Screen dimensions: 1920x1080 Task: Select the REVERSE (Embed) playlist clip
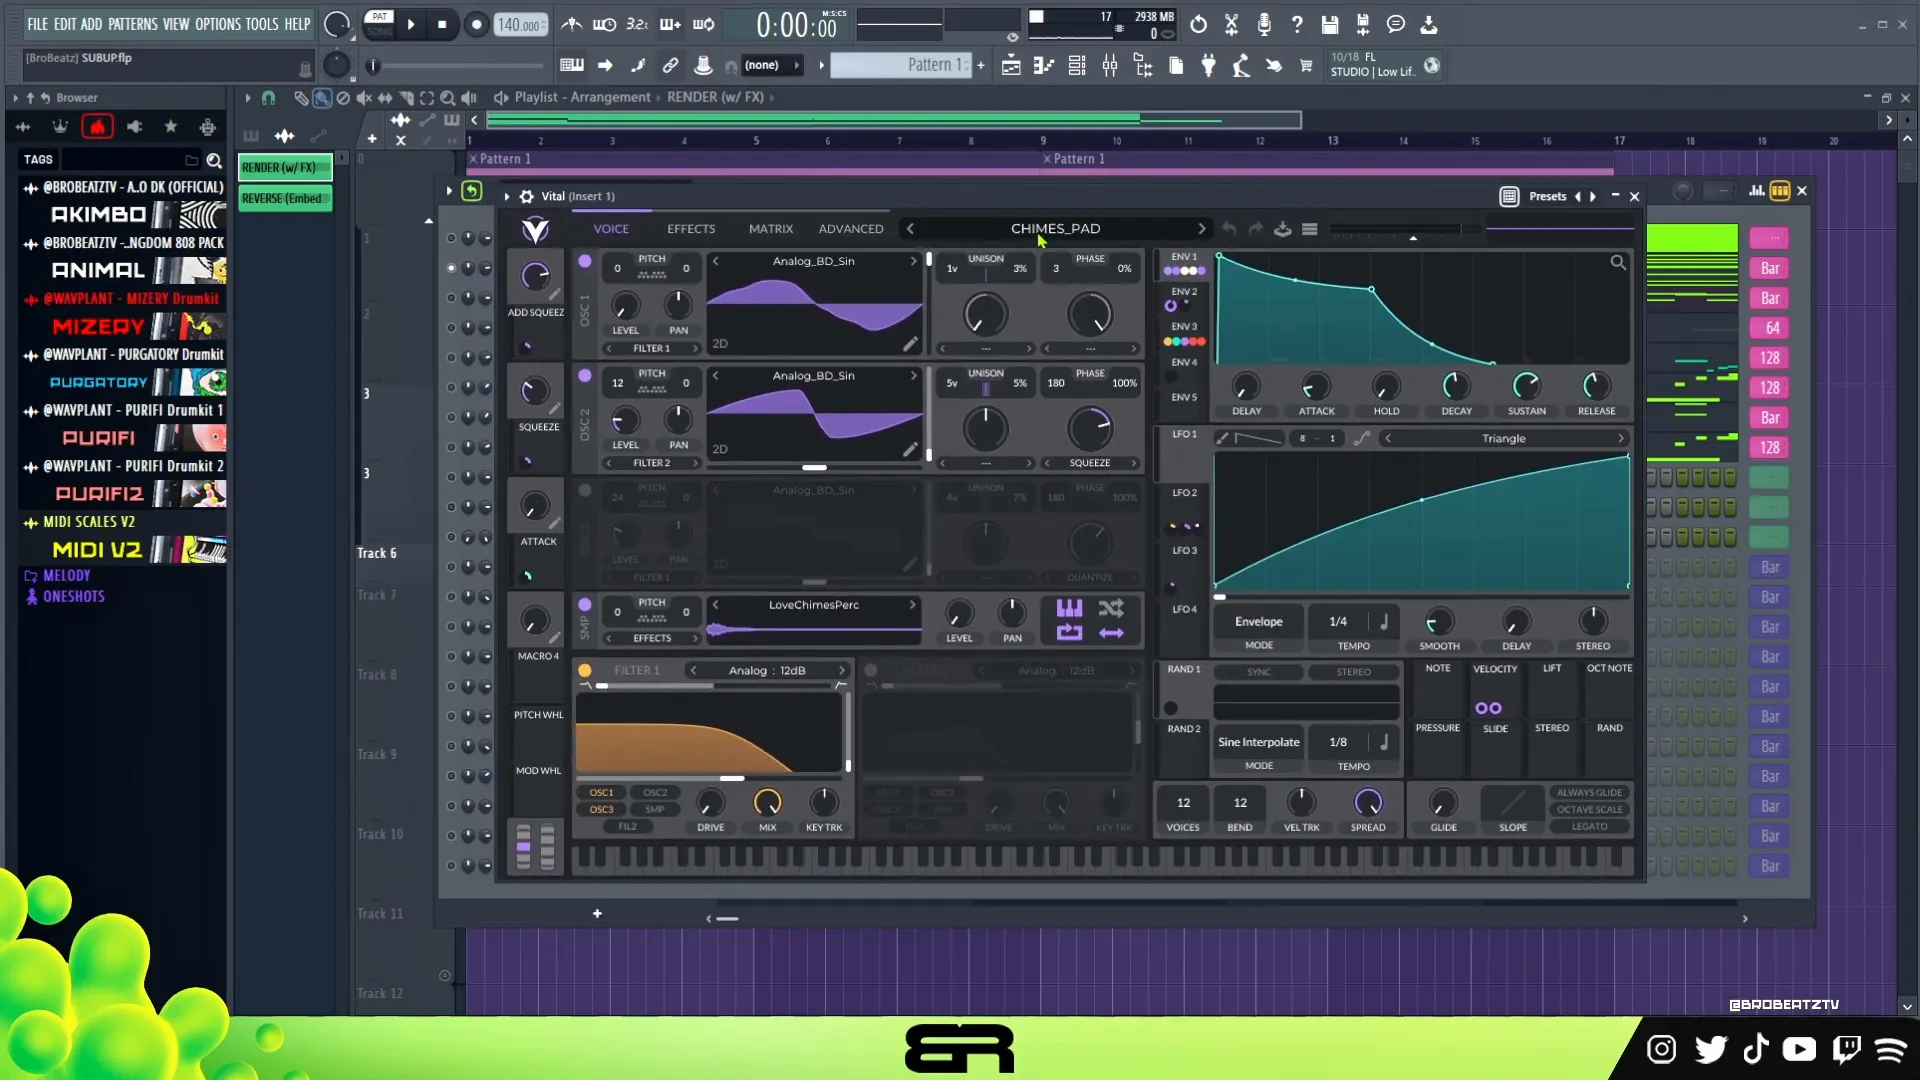pyautogui.click(x=284, y=199)
